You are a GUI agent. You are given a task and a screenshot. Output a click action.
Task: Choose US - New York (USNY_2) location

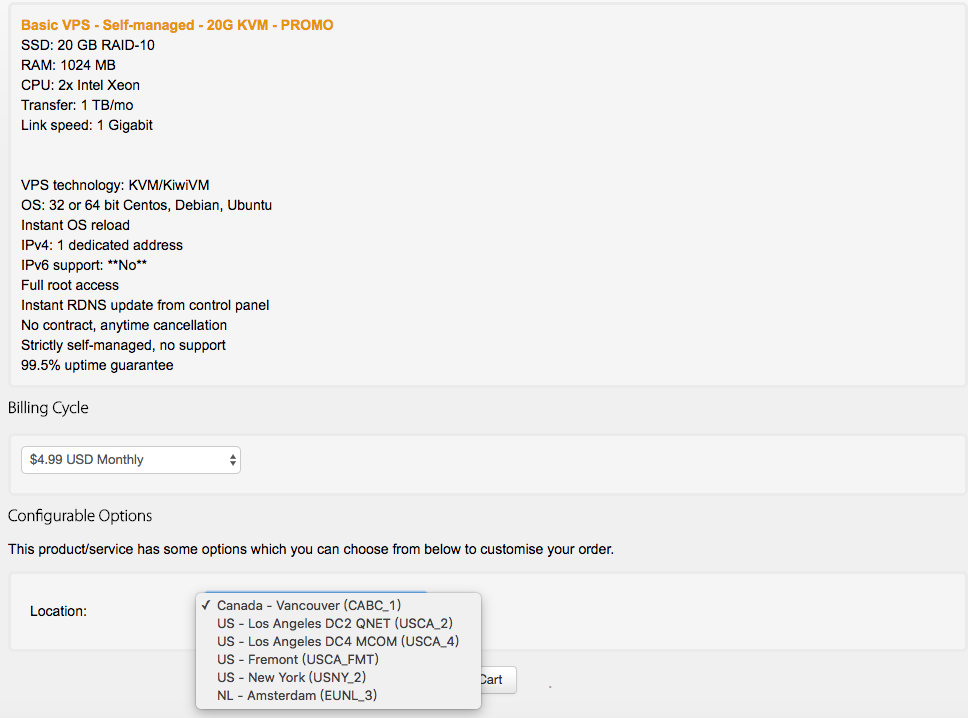(x=291, y=677)
